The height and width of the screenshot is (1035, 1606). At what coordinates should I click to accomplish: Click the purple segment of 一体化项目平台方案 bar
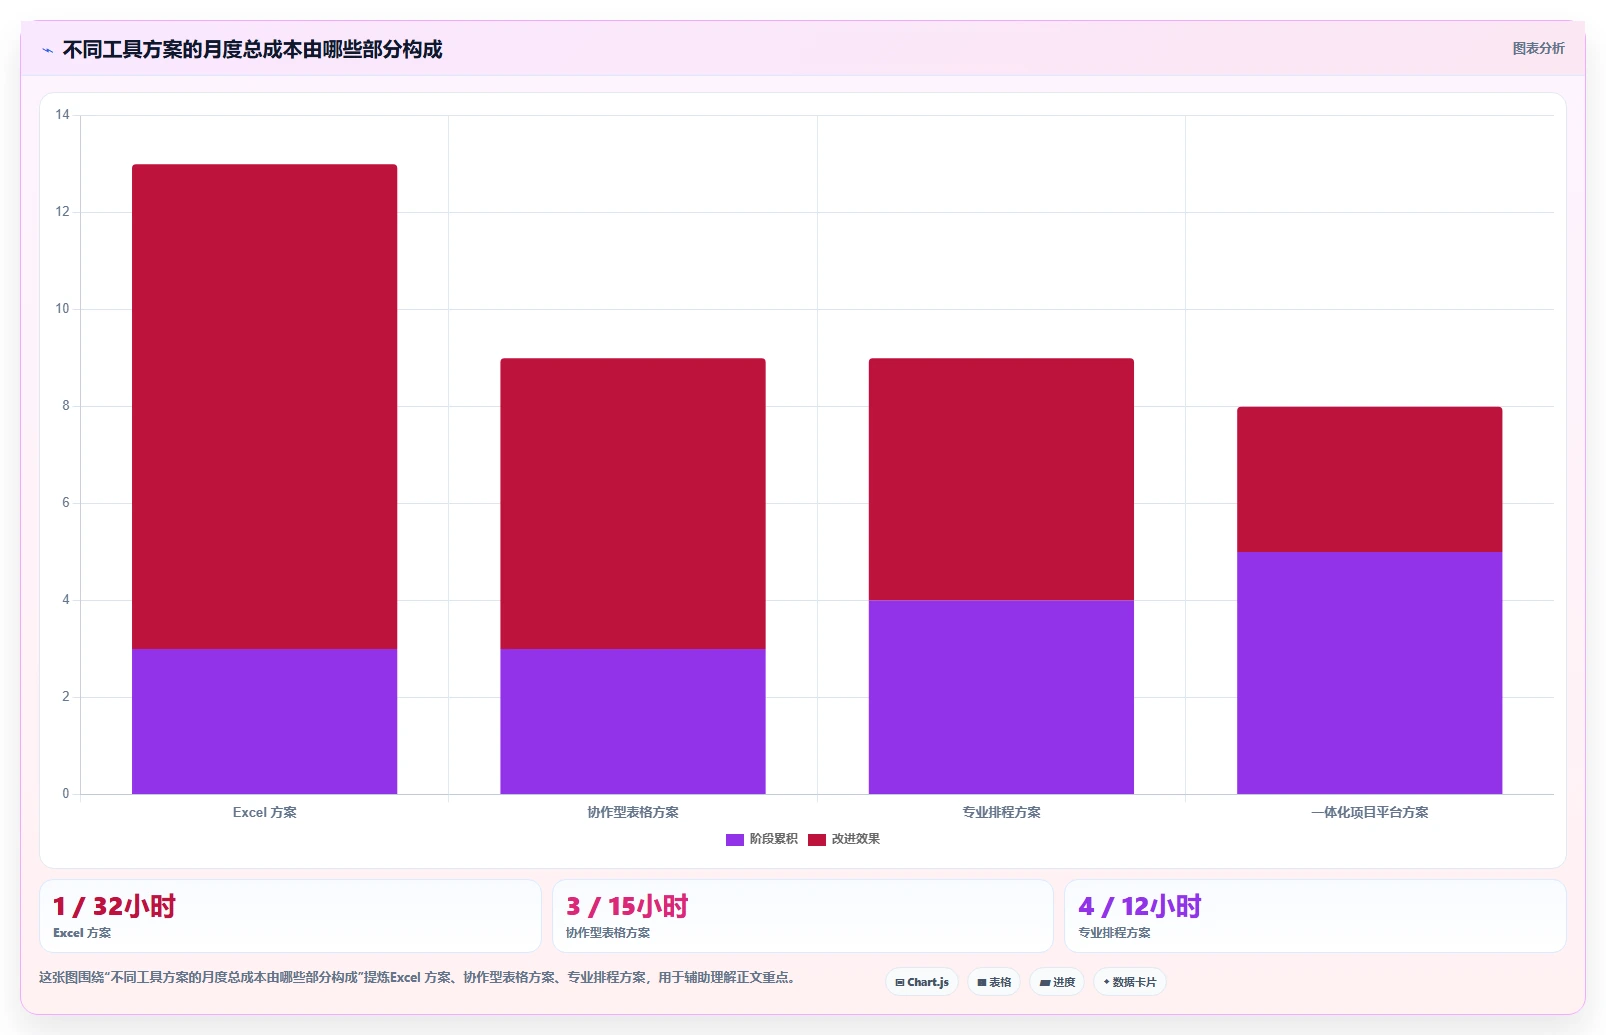coord(1369,673)
